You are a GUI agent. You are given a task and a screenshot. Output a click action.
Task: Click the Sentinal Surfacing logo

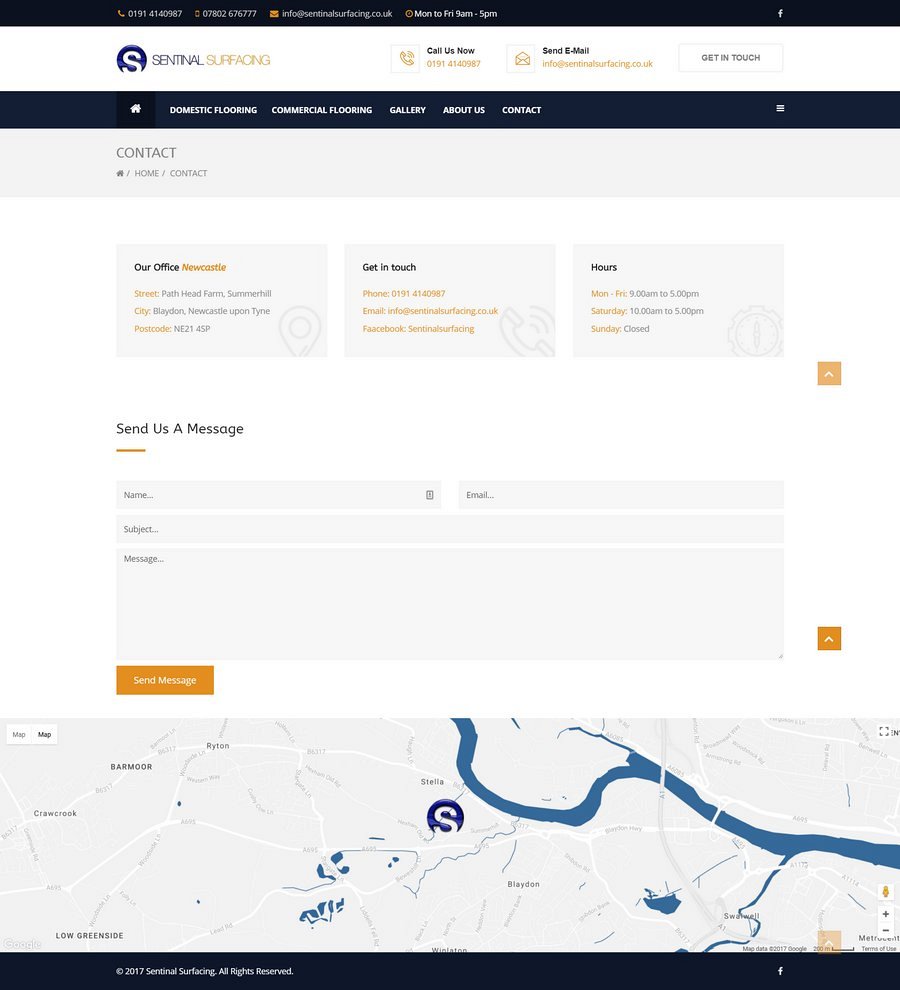click(193, 59)
